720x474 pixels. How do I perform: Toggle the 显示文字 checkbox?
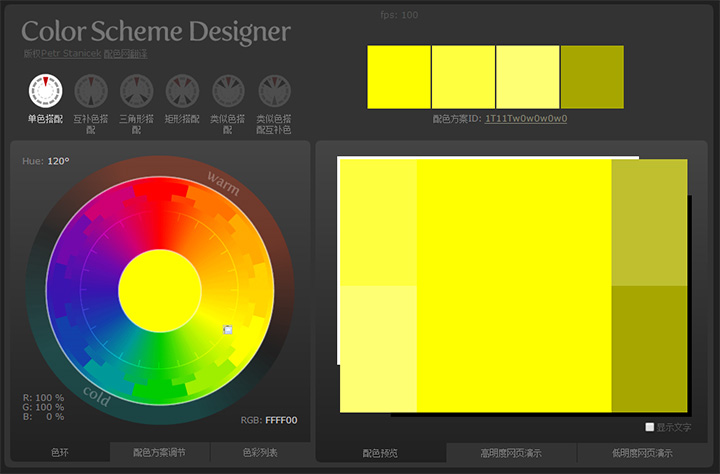tap(649, 427)
